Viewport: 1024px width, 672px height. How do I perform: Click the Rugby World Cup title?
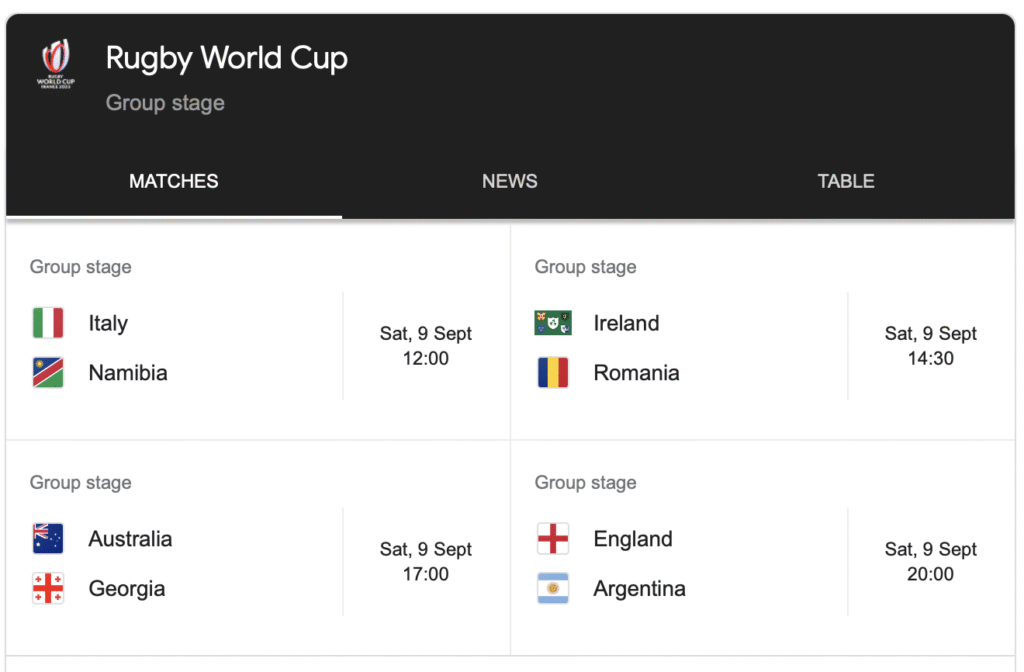click(x=227, y=58)
